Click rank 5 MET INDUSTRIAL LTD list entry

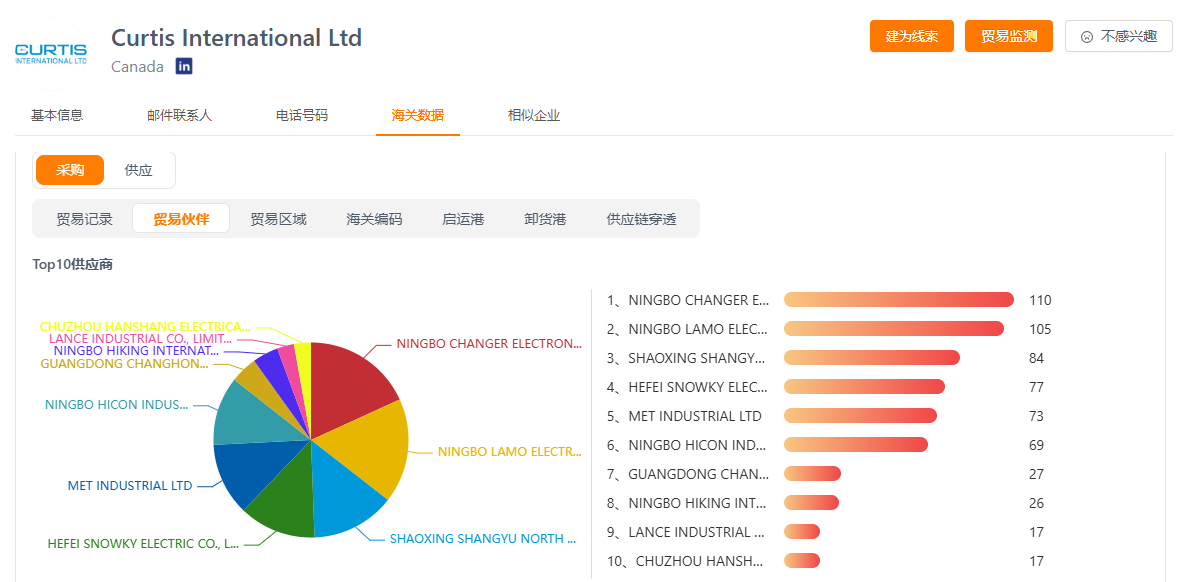pyautogui.click(x=684, y=416)
